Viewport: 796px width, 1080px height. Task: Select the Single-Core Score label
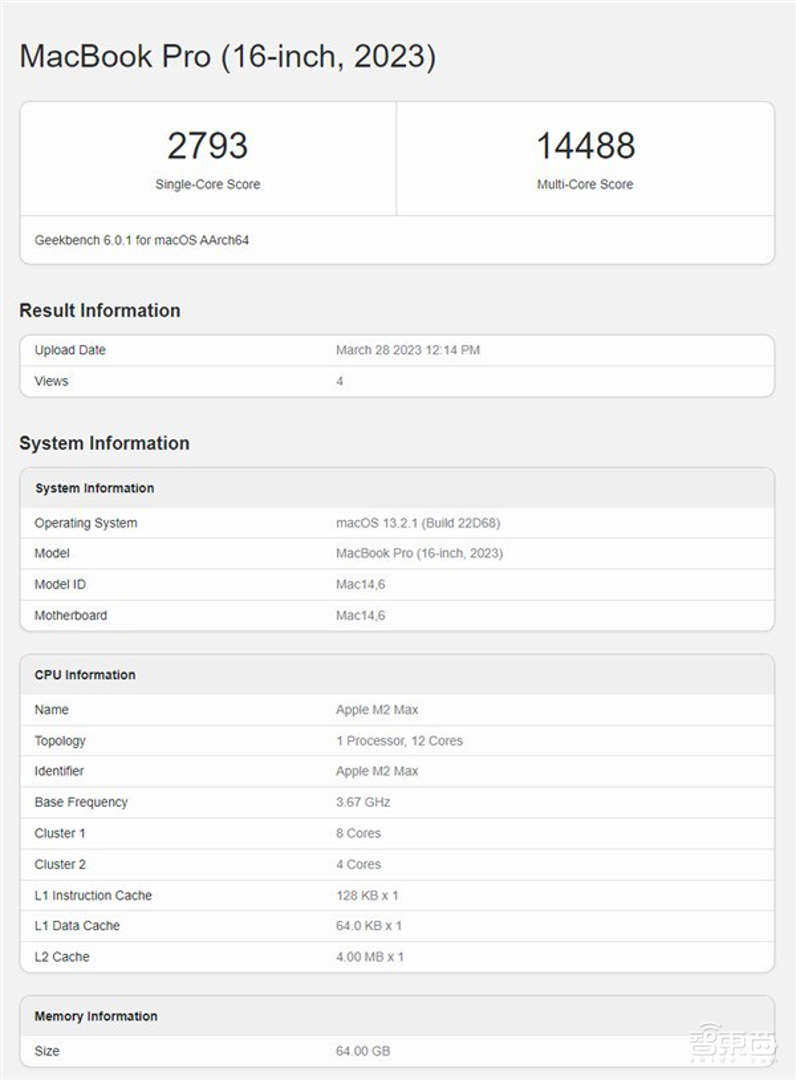pyautogui.click(x=207, y=184)
